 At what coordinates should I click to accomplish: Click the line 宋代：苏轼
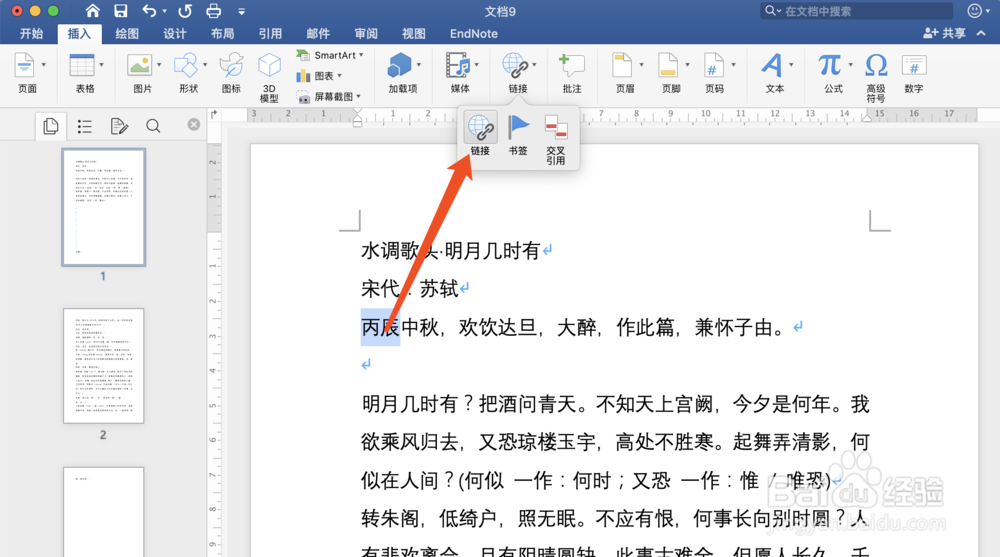click(409, 289)
